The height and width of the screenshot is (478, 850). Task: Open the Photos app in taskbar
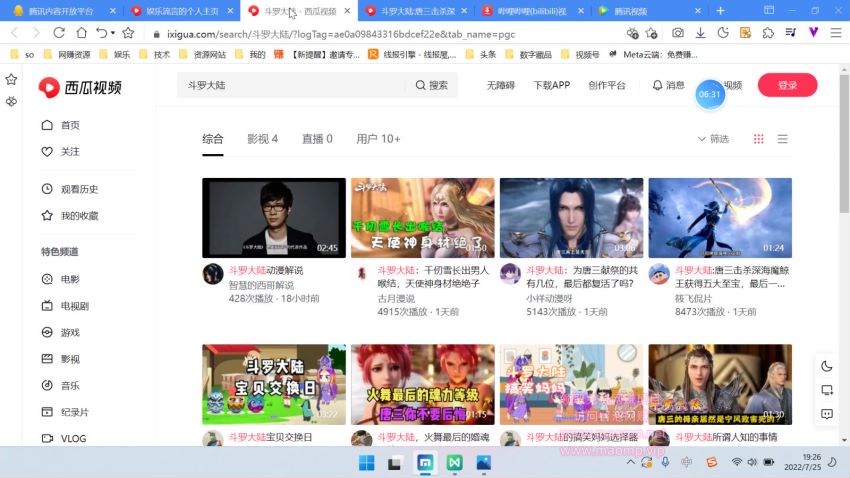tap(483, 463)
